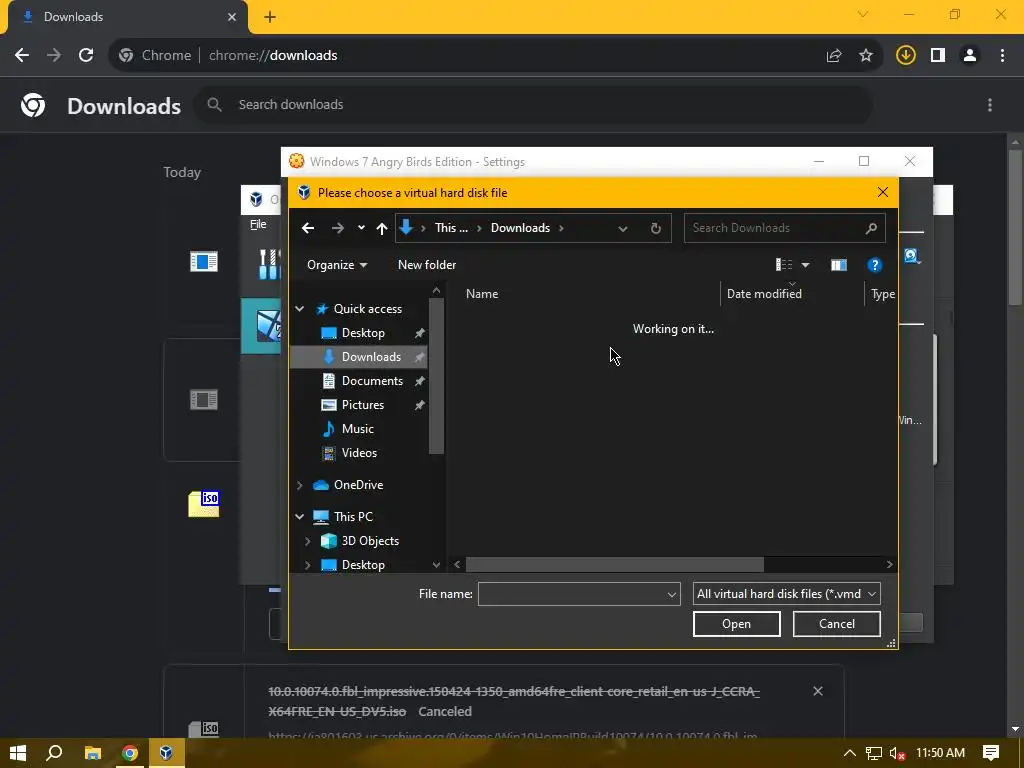Open File Explorer from taskbar
Screen dimensions: 1024x768
[x=93, y=753]
